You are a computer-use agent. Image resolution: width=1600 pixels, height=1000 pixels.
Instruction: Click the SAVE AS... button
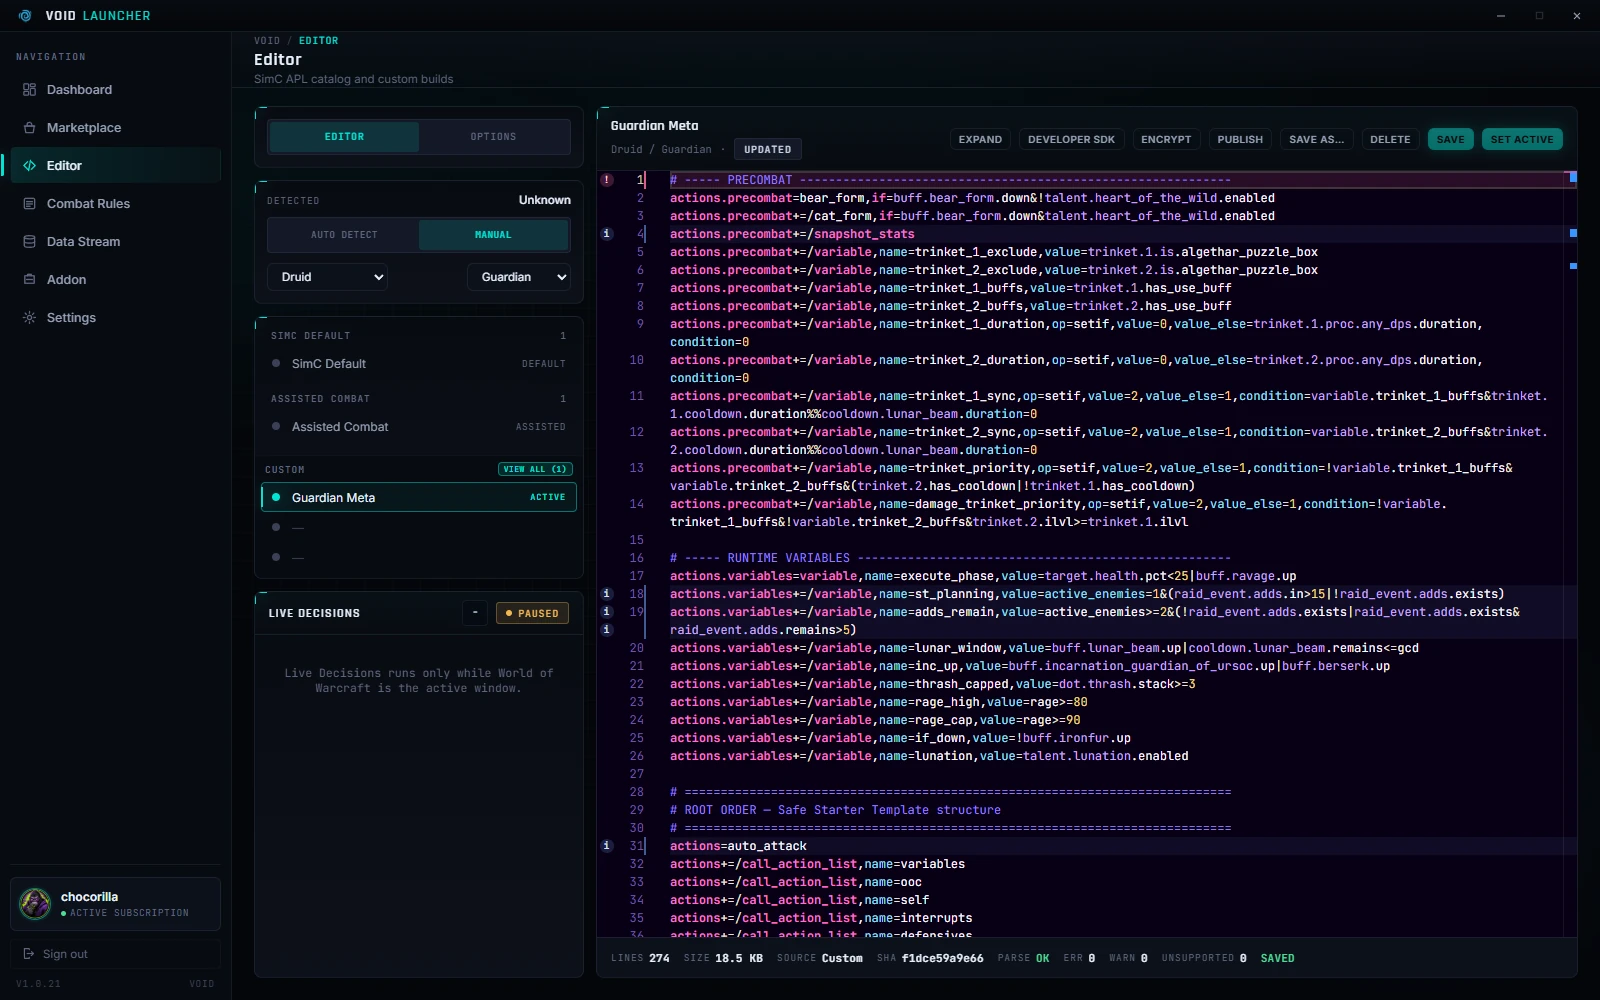pos(1316,140)
